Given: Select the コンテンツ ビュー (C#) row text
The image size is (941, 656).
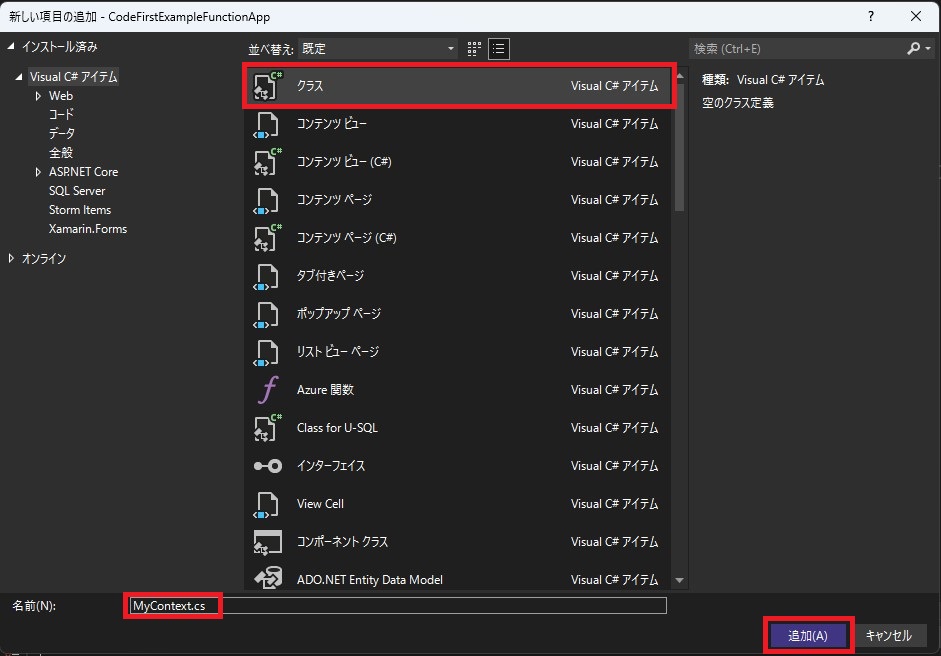Looking at the screenshot, I should coord(344,161).
